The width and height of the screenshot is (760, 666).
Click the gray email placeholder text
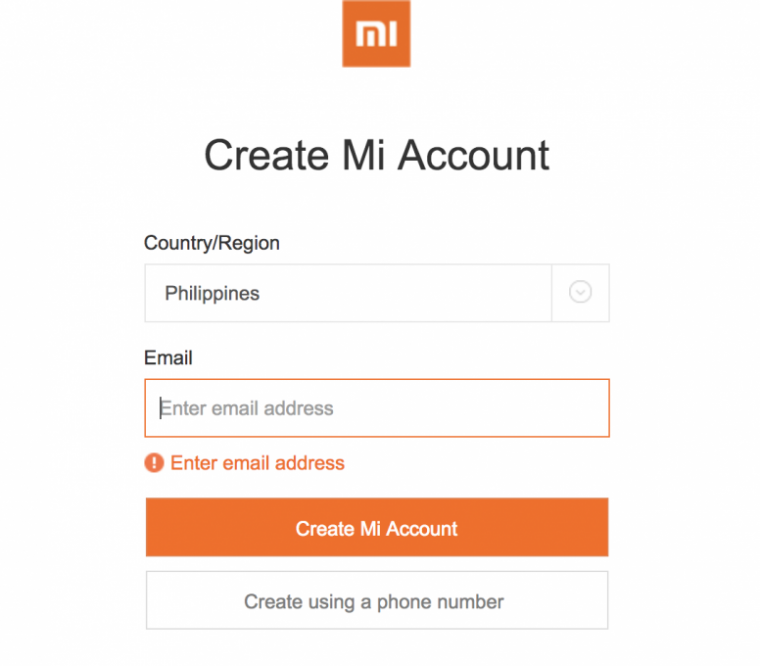point(247,408)
